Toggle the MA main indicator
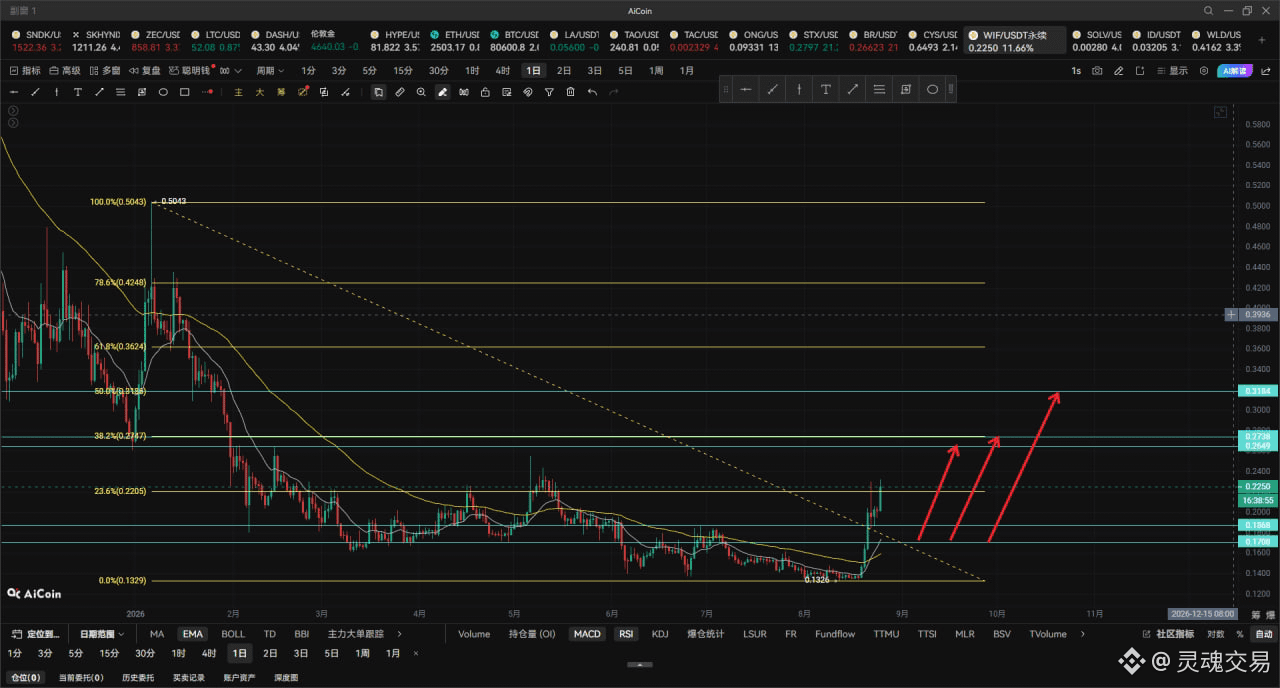This screenshot has height=688, width=1280. (157, 634)
